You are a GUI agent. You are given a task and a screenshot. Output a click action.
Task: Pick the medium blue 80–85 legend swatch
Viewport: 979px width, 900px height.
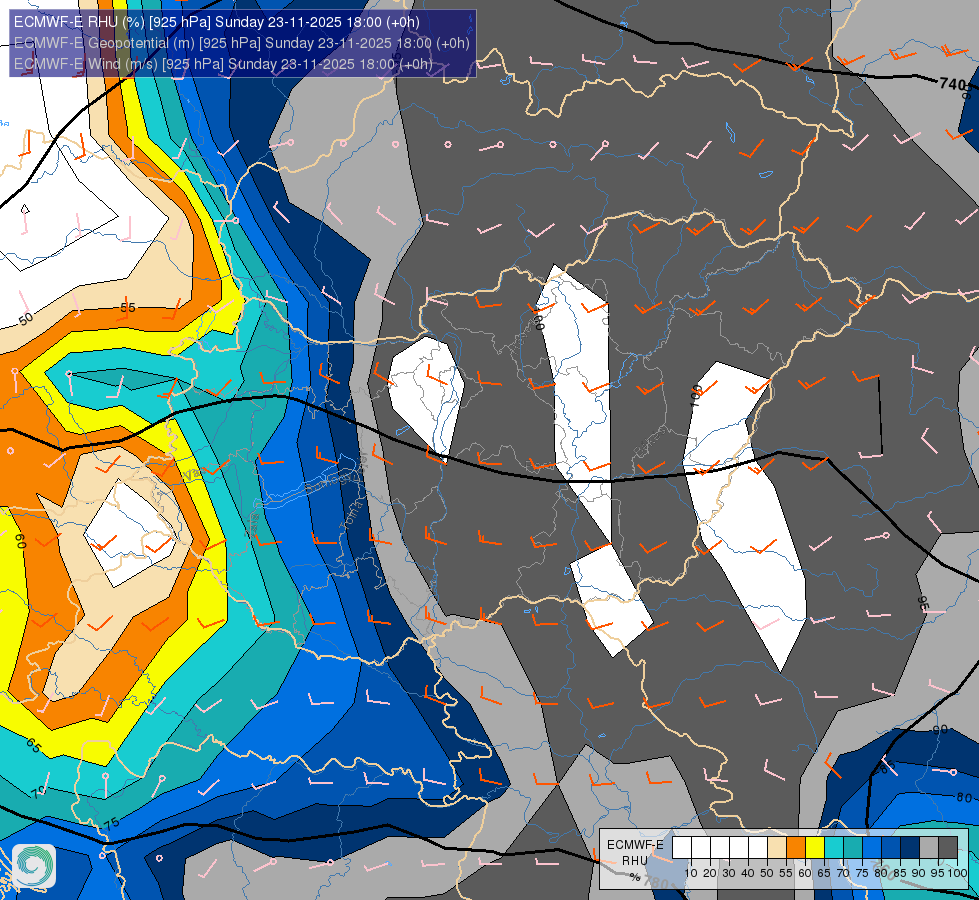point(891,847)
